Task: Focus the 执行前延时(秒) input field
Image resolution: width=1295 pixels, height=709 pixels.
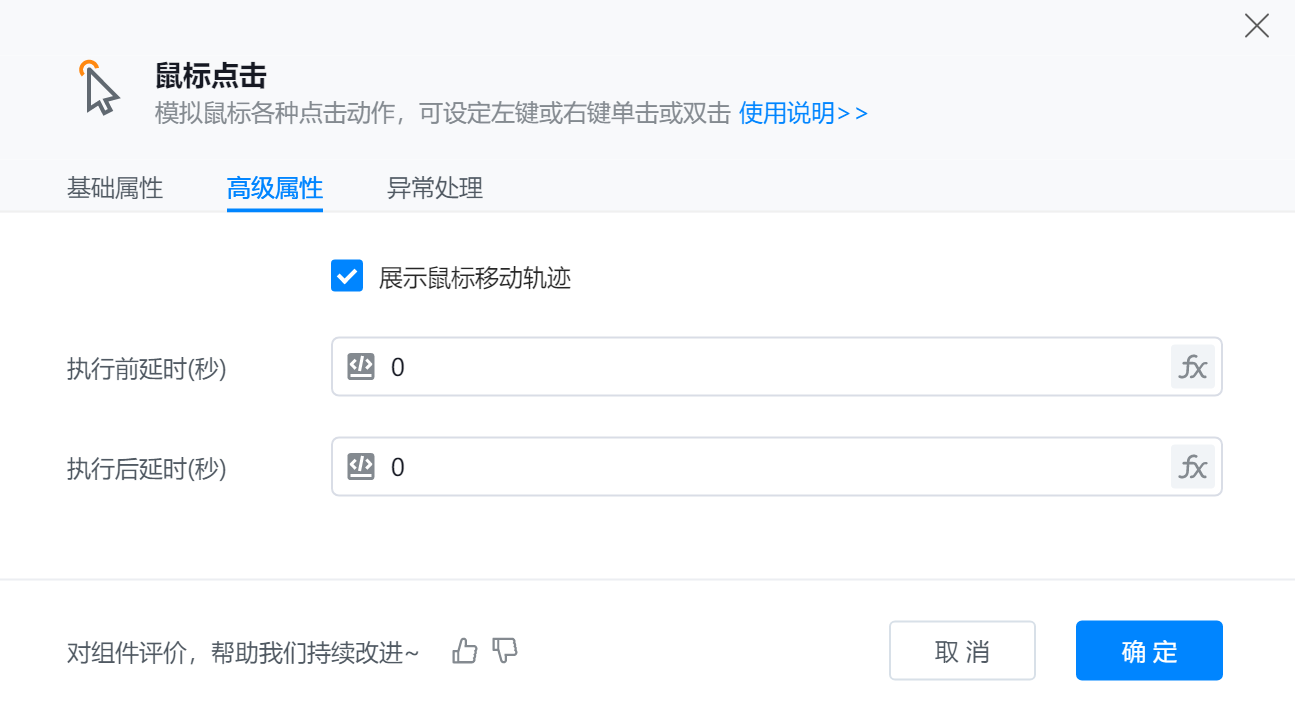Action: (x=770, y=367)
